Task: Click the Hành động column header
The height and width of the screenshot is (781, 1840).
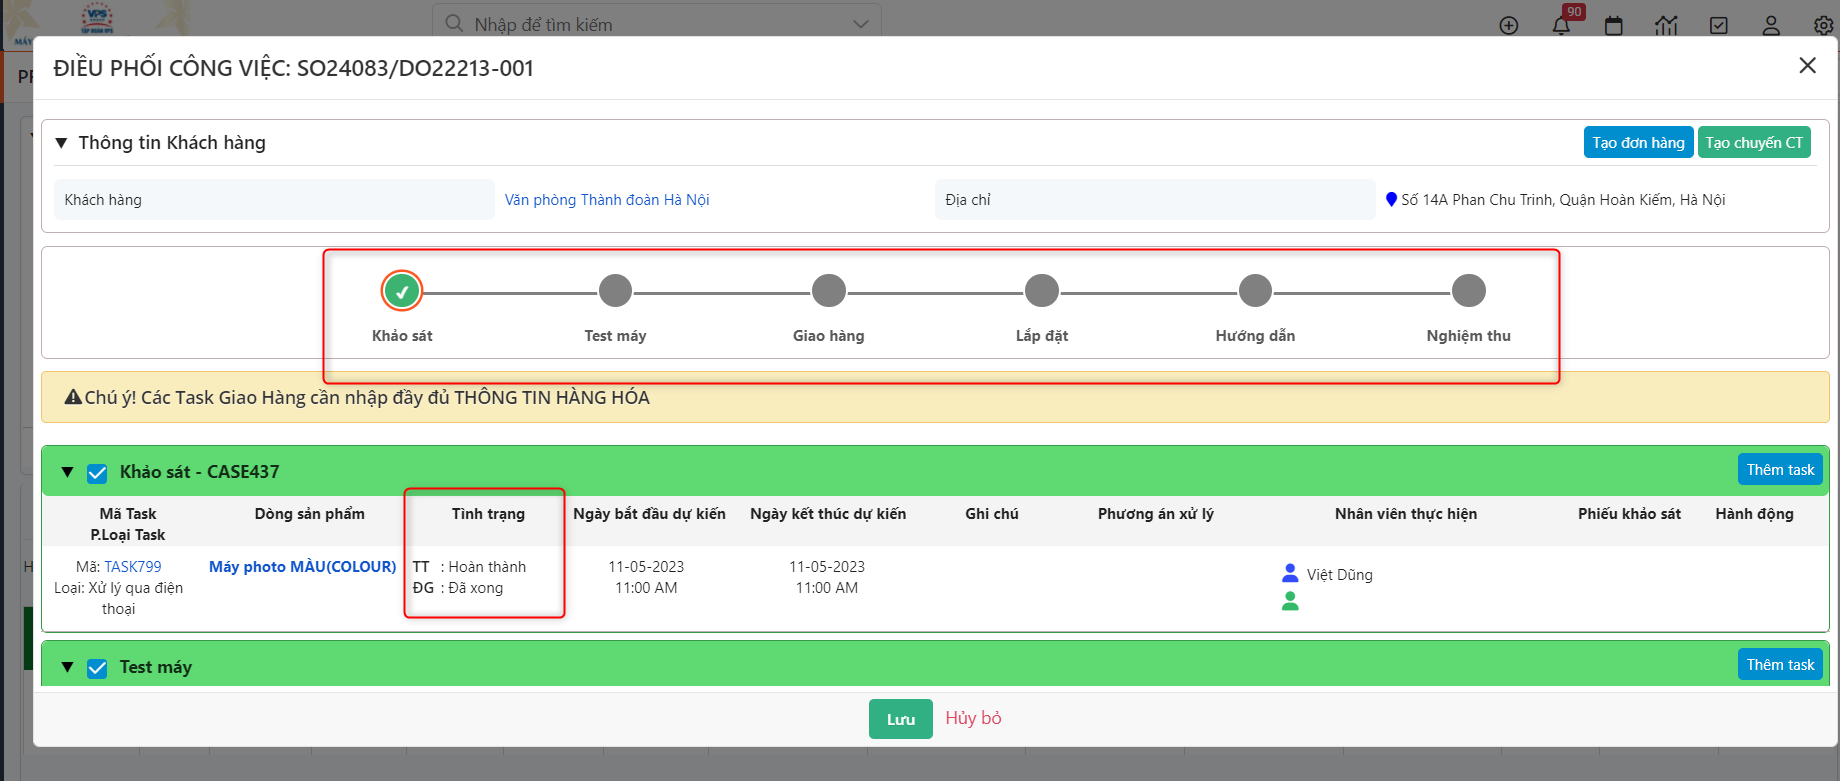Action: pos(1754,513)
